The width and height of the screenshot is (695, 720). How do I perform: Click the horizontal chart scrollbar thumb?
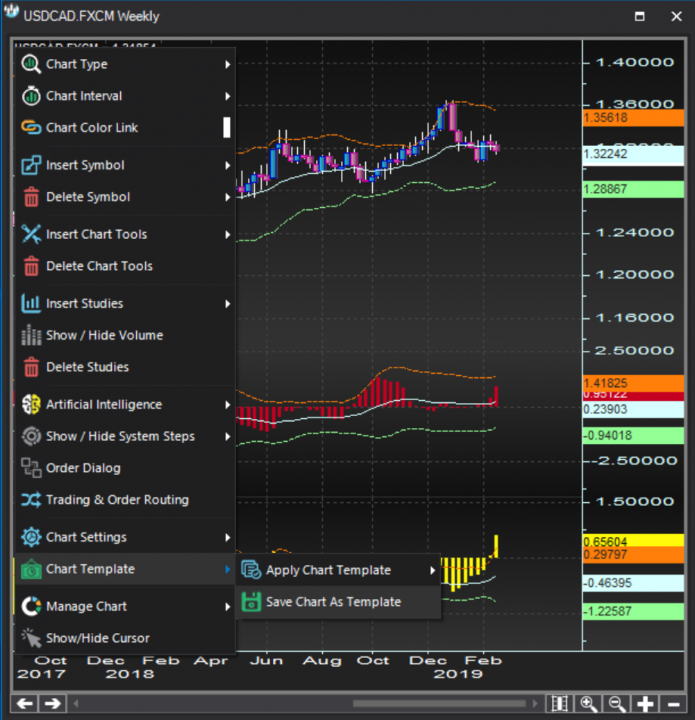[439, 703]
